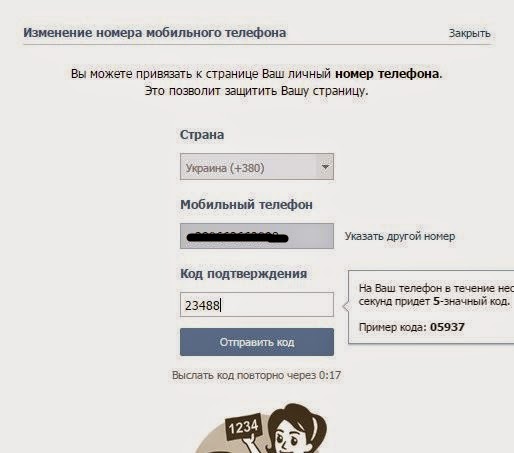Click the Страна field label
This screenshot has width=514, height=453.
(x=202, y=135)
